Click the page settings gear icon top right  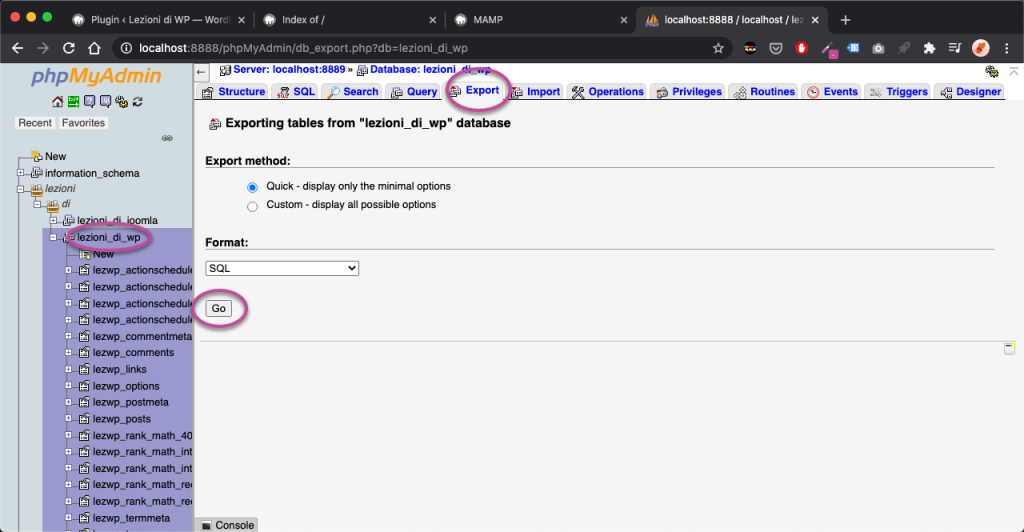(991, 71)
